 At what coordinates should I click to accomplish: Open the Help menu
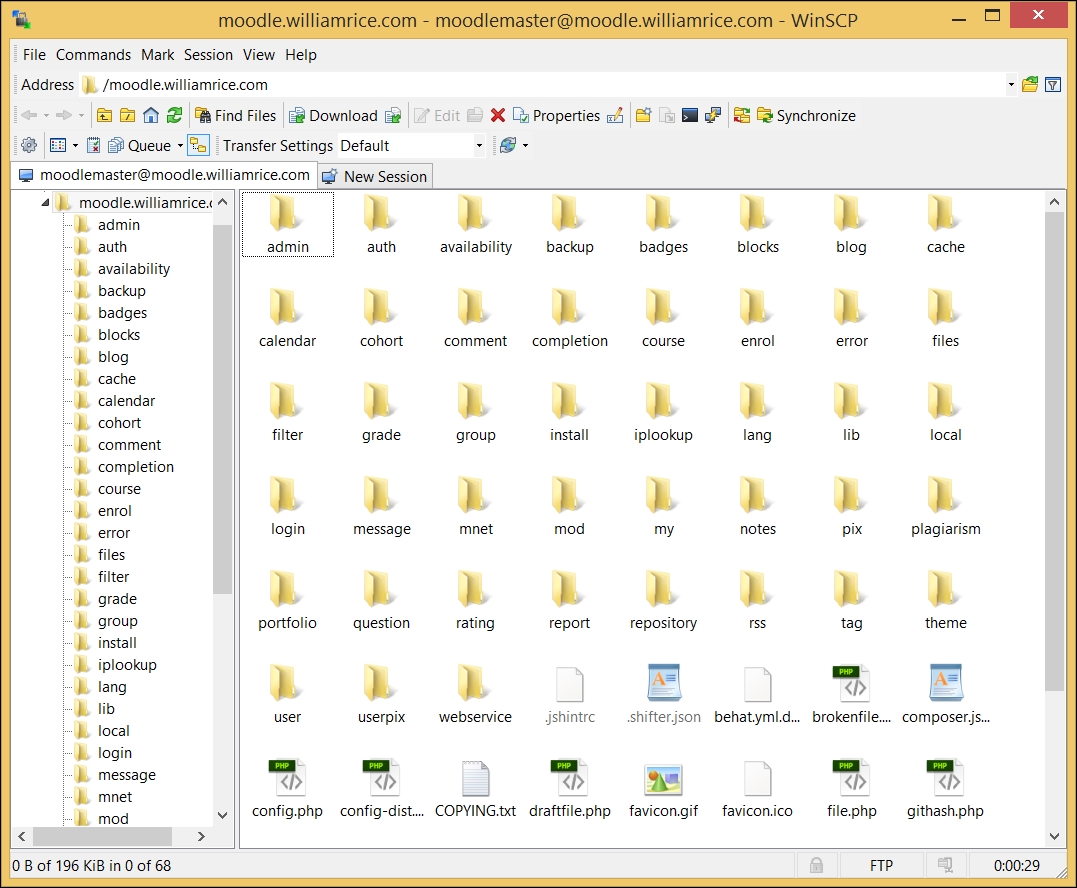301,55
